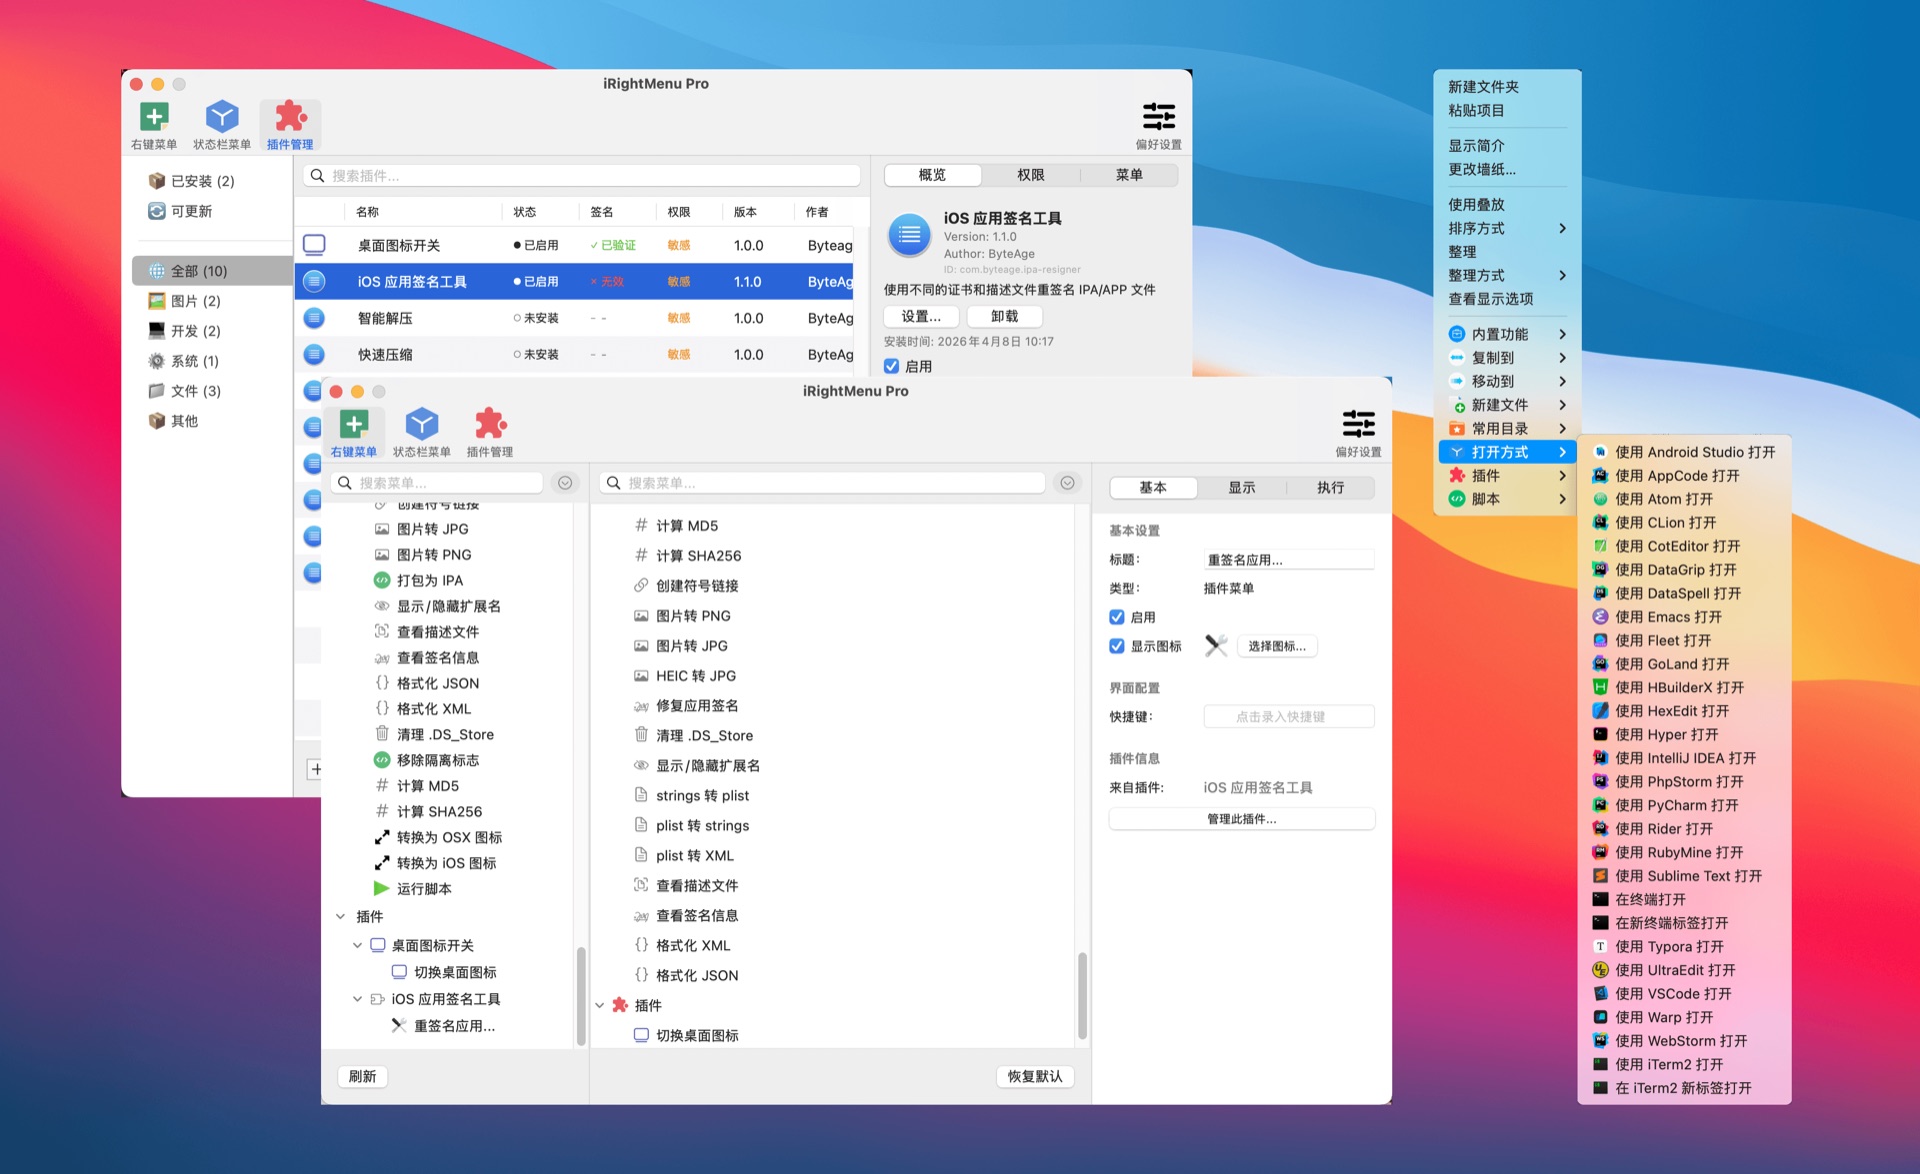Toggle 启用 checkbox in 基本设置
1920x1174 pixels.
[1117, 617]
